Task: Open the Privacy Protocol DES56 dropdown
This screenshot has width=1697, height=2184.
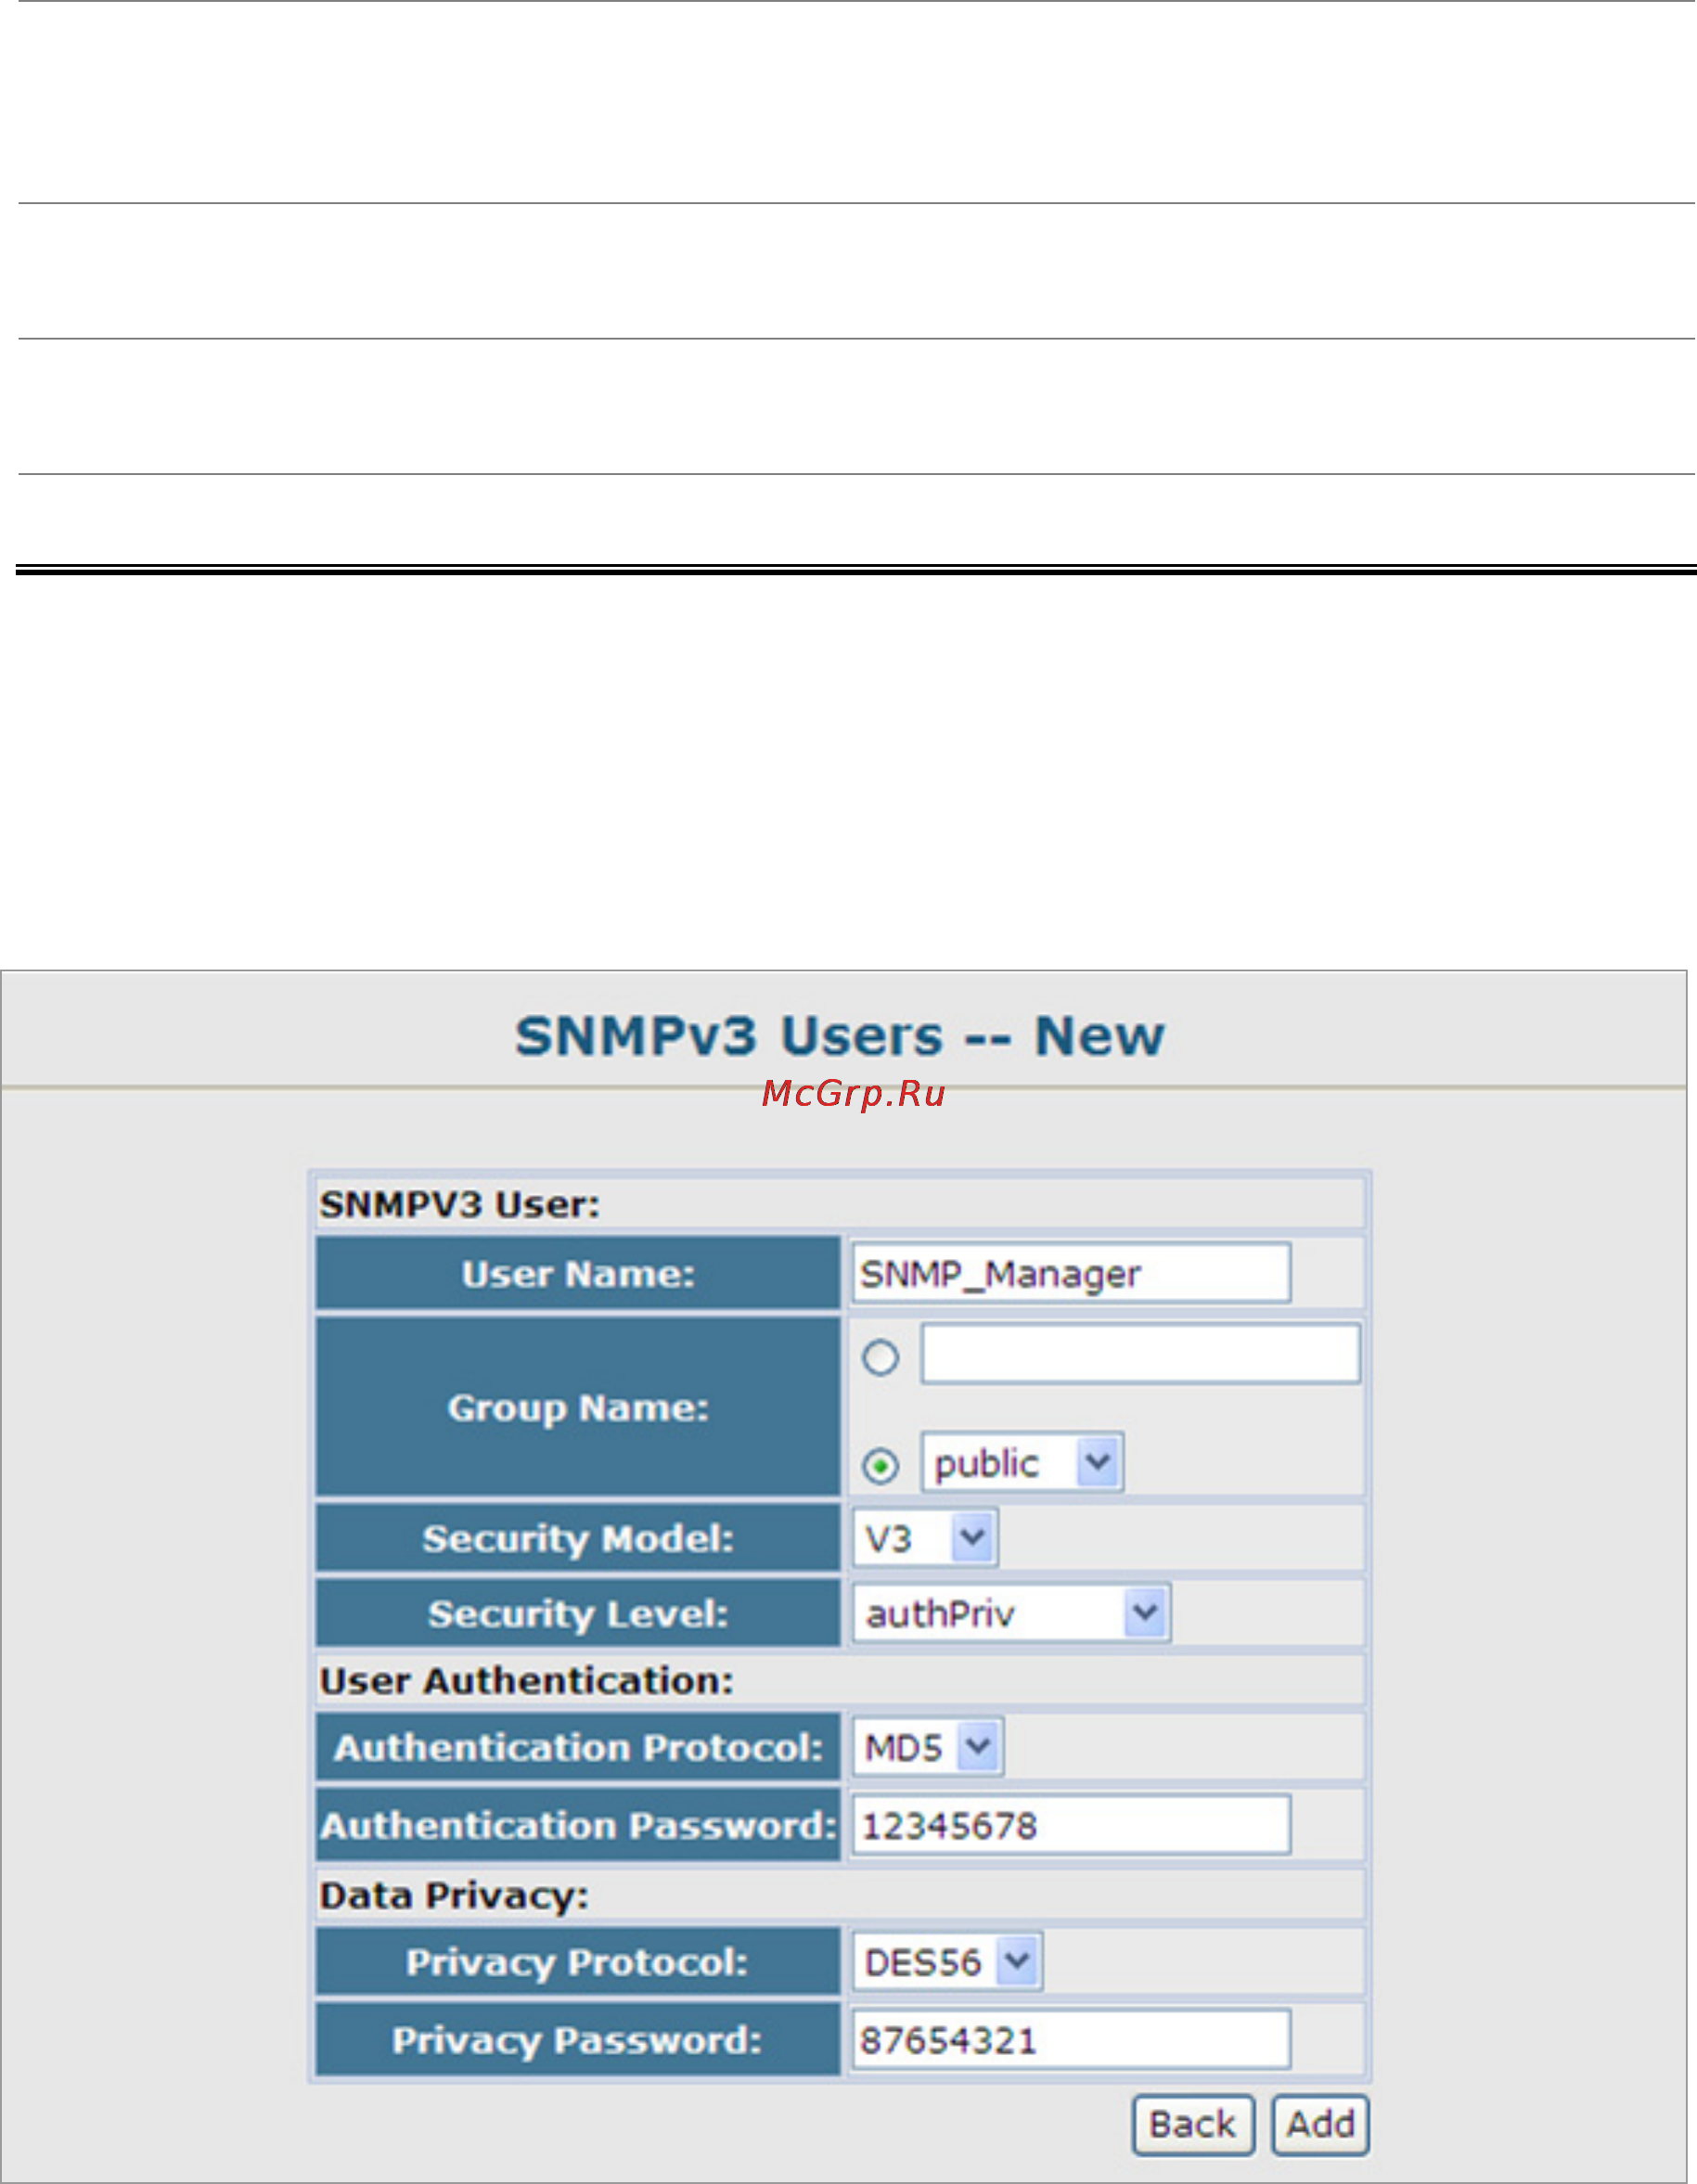Action: pyautogui.click(x=947, y=1962)
